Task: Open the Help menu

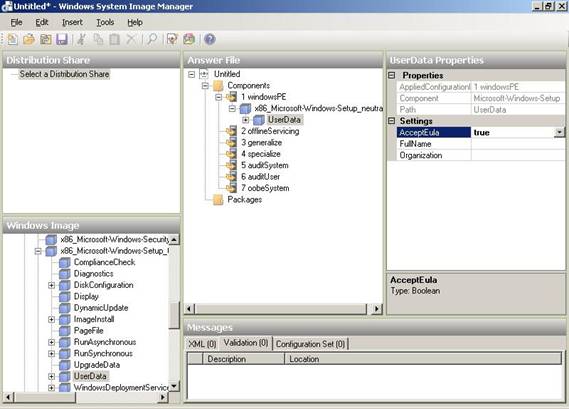Action: (x=135, y=23)
